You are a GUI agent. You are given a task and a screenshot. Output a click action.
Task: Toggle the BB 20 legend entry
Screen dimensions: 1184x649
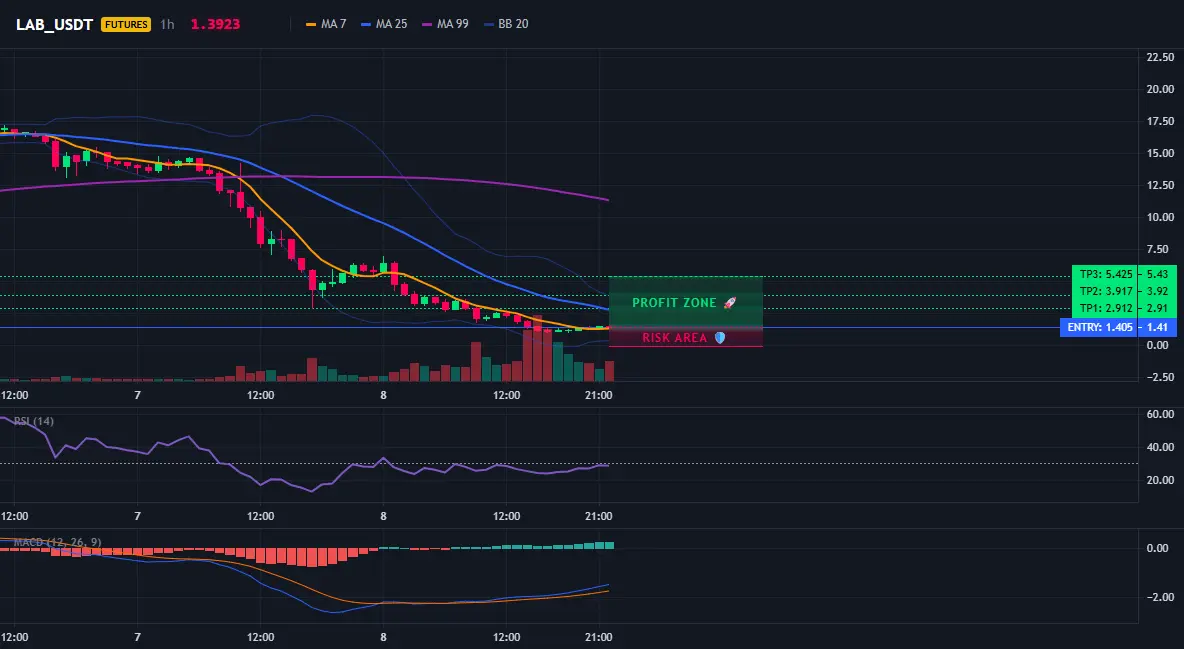tap(506, 24)
